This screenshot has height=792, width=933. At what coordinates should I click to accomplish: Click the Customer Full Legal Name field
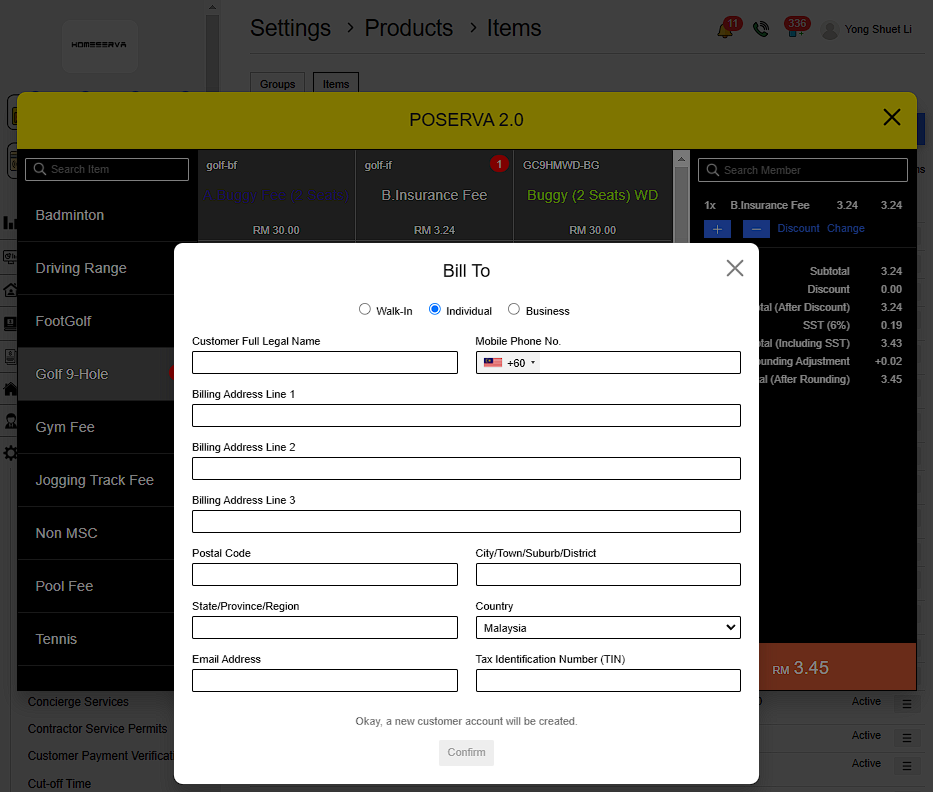click(x=325, y=363)
